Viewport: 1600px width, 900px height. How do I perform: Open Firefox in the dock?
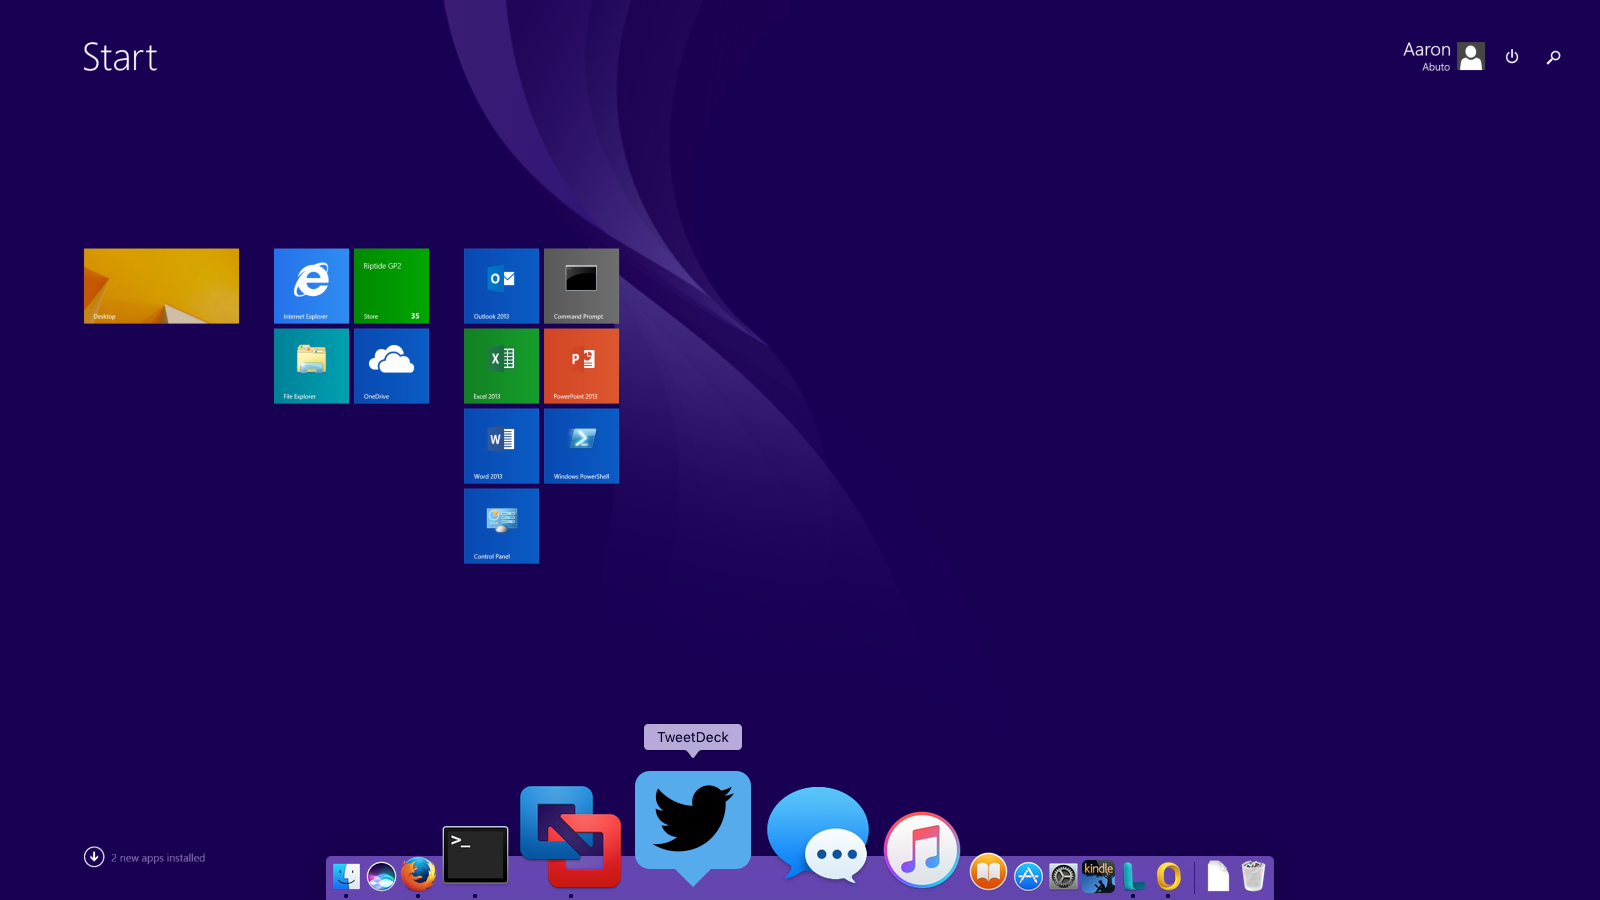tap(418, 874)
